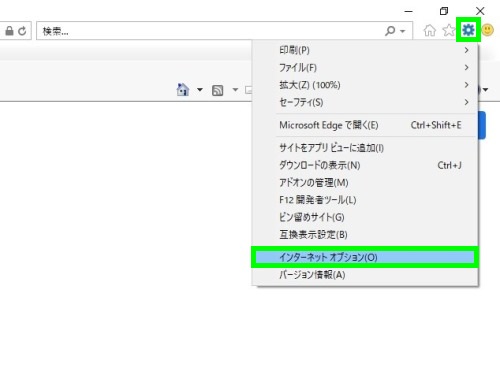The height and width of the screenshot is (375, 500).
Task: Expand 印刷(P) submenu arrow
Action: click(x=466, y=50)
